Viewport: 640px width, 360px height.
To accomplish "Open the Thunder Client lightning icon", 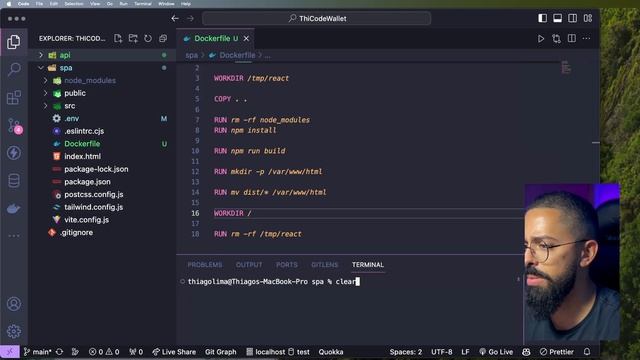I will (x=14, y=153).
